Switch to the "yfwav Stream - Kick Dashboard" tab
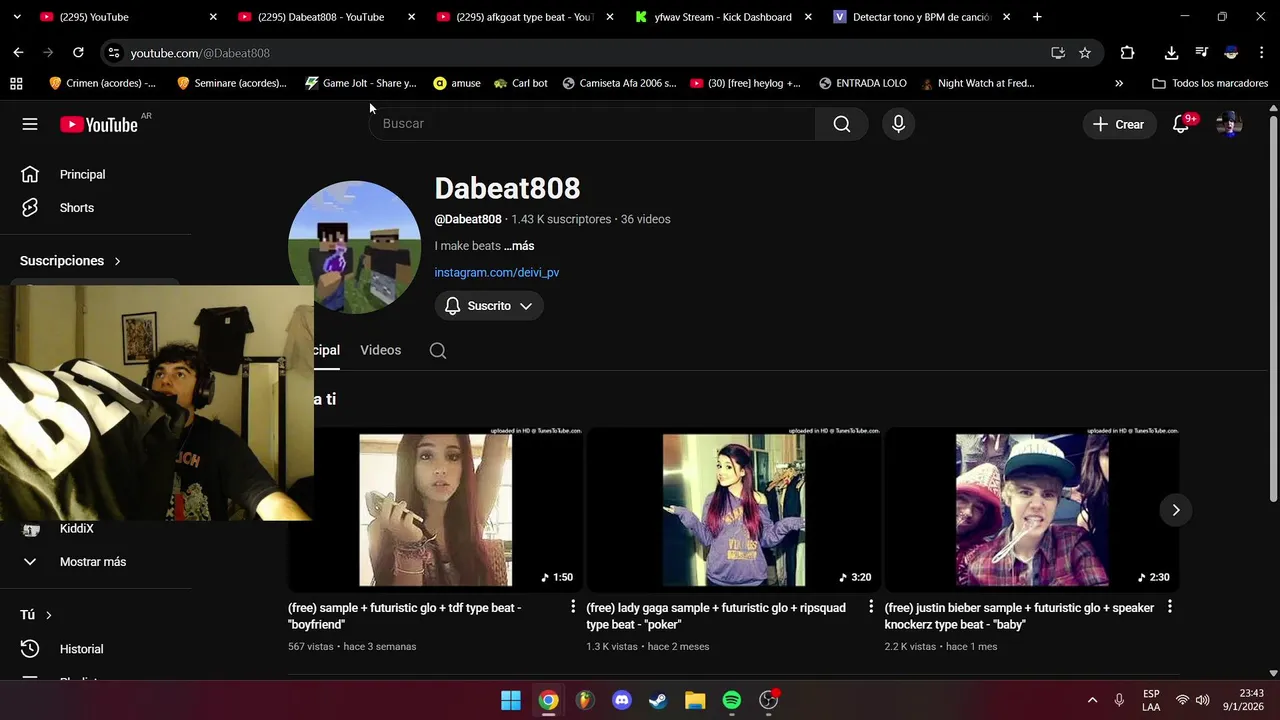 coord(723,17)
